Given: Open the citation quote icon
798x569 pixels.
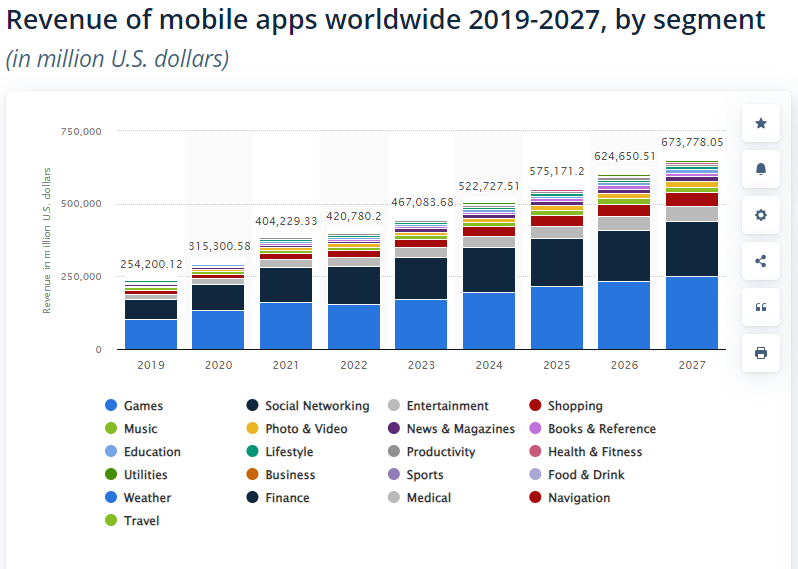Looking at the screenshot, I should pos(760,307).
